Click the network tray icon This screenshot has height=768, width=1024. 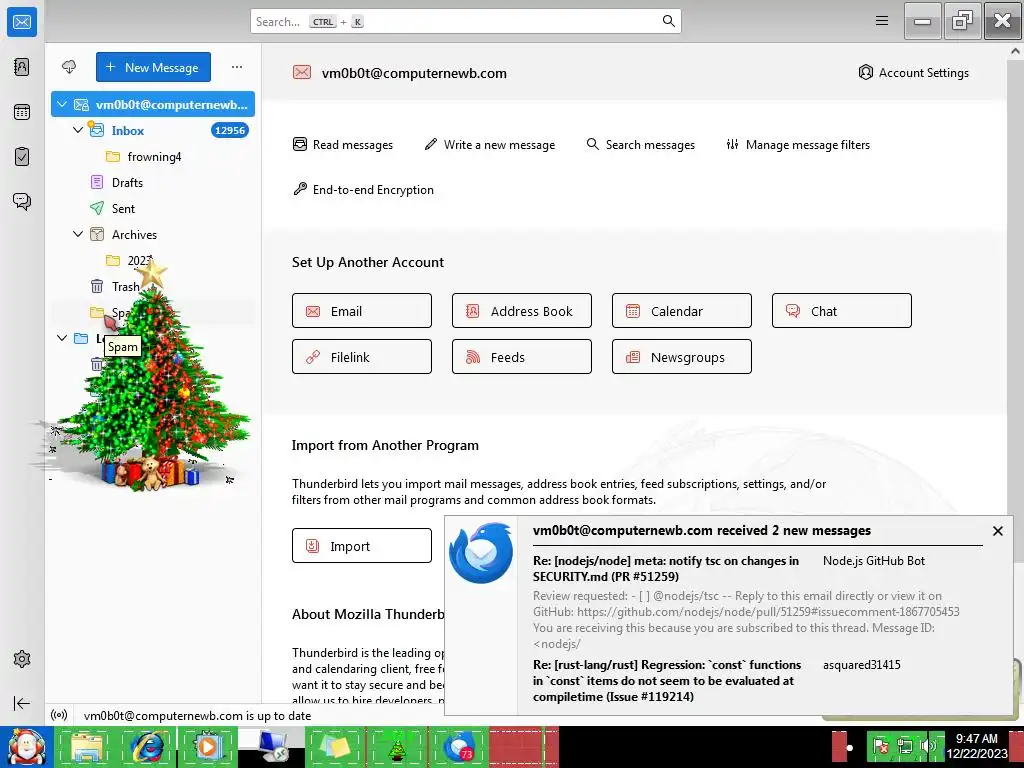tap(904, 746)
